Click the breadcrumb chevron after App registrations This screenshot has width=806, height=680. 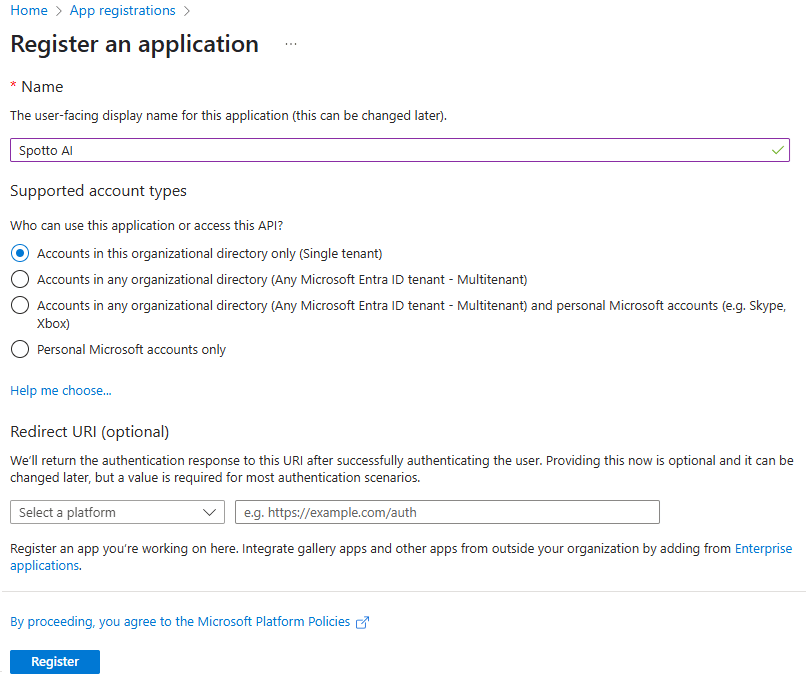point(187,11)
